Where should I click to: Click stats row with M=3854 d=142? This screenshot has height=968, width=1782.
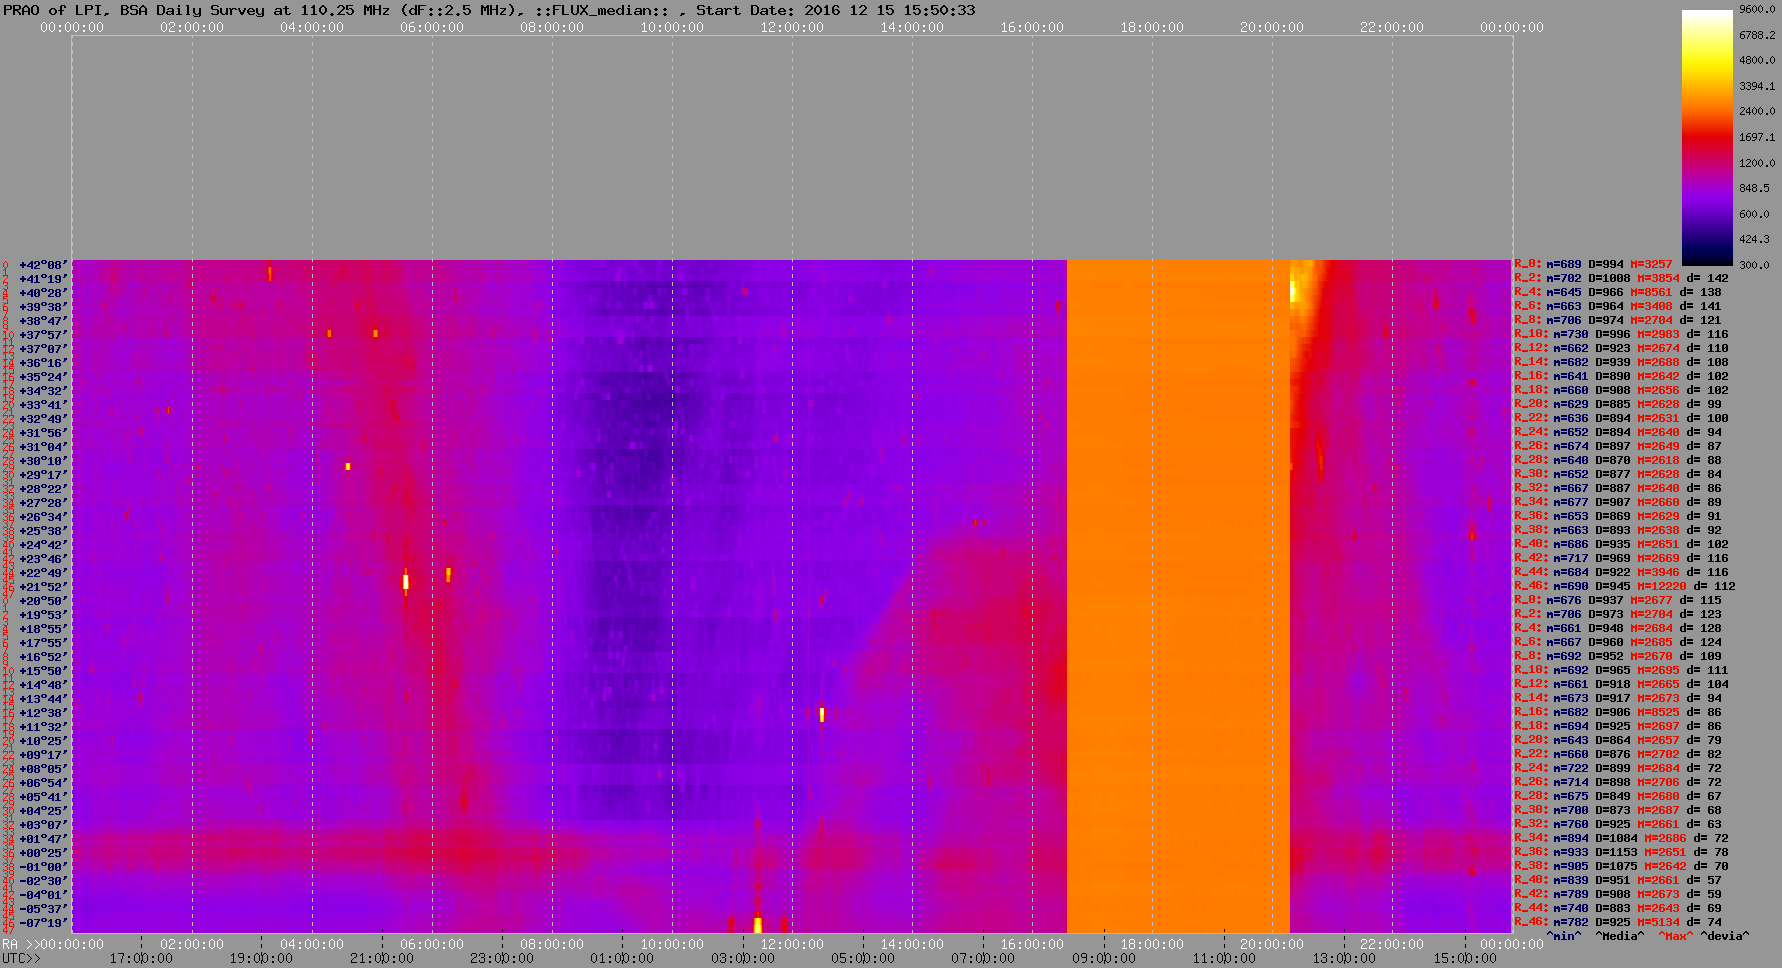(x=1621, y=279)
